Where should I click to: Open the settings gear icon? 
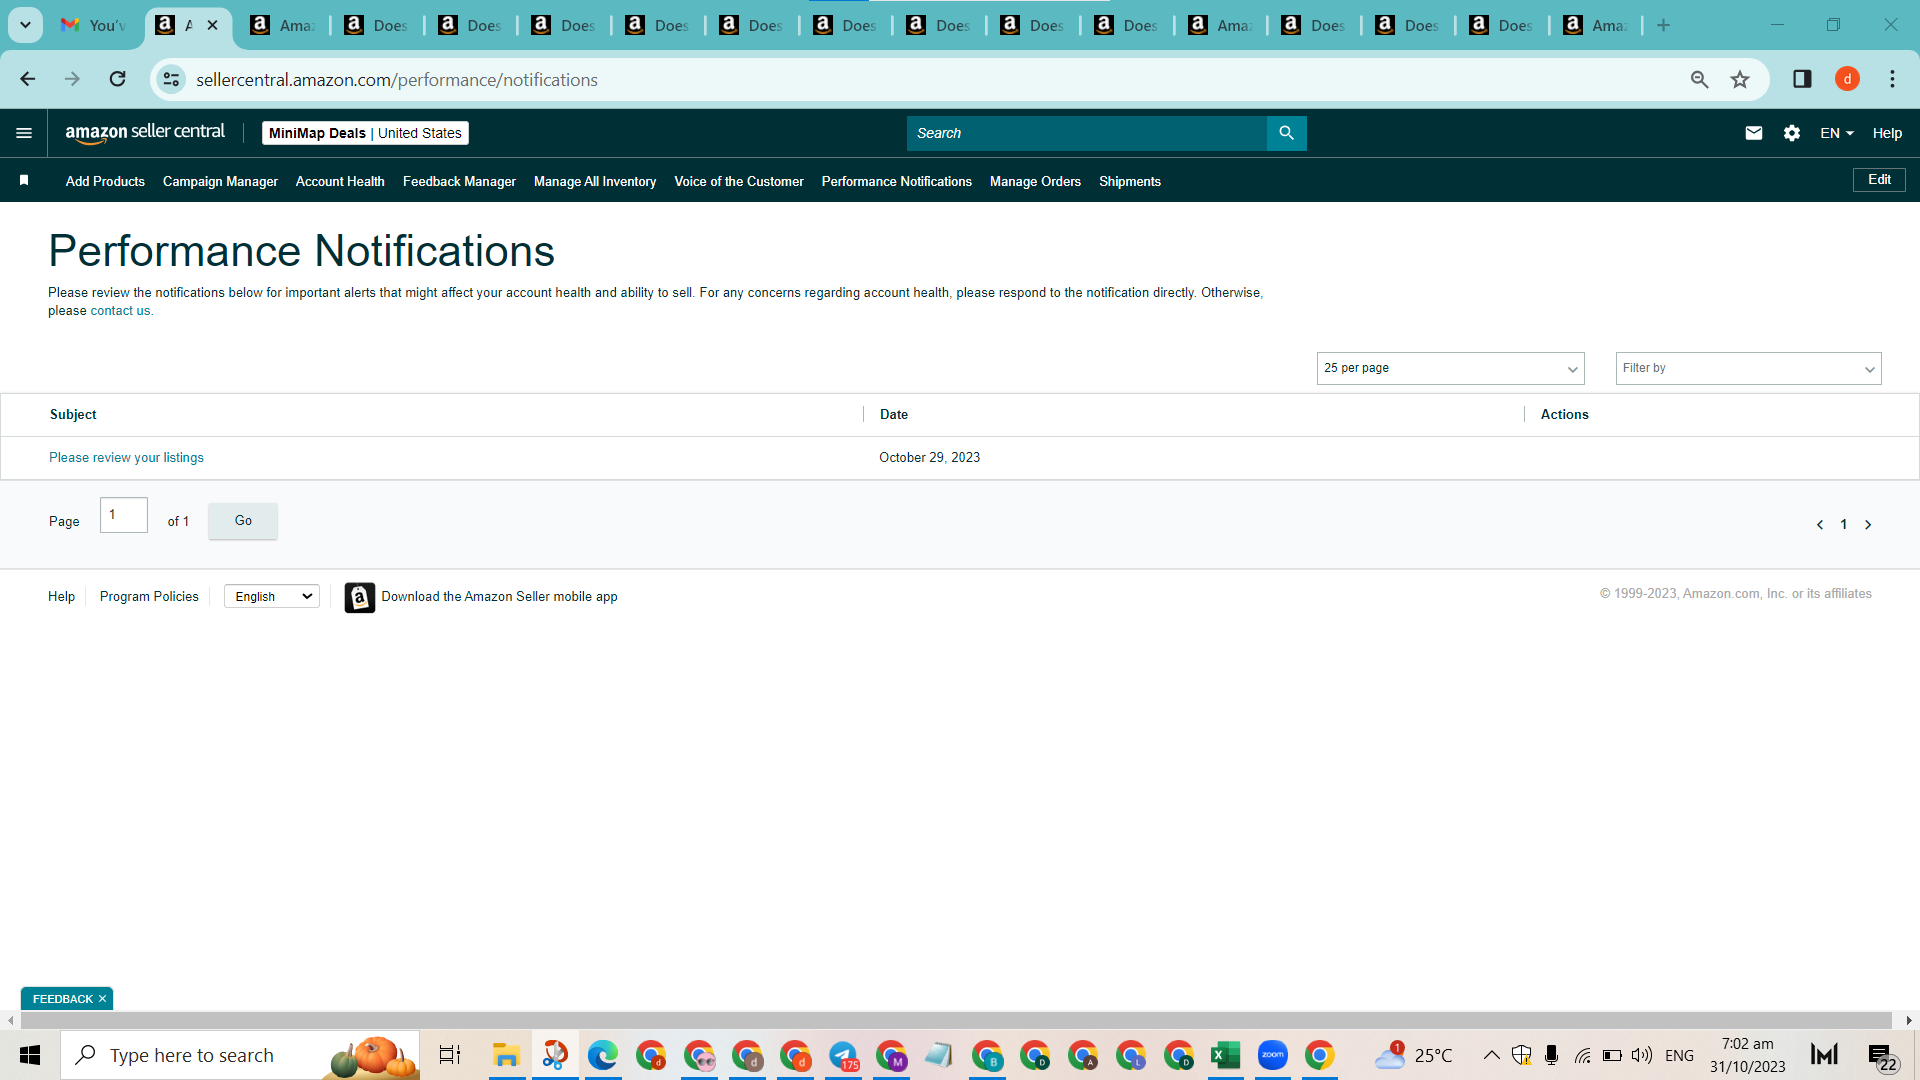tap(1791, 133)
